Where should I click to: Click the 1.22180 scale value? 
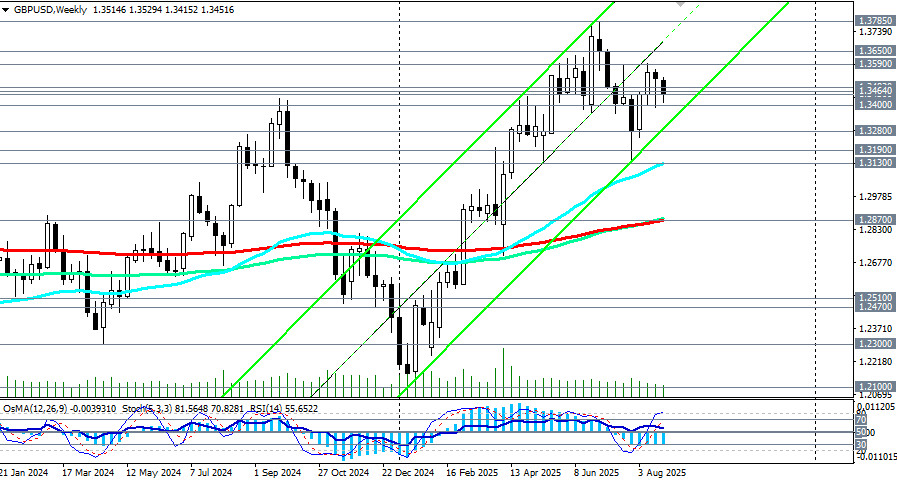875,361
